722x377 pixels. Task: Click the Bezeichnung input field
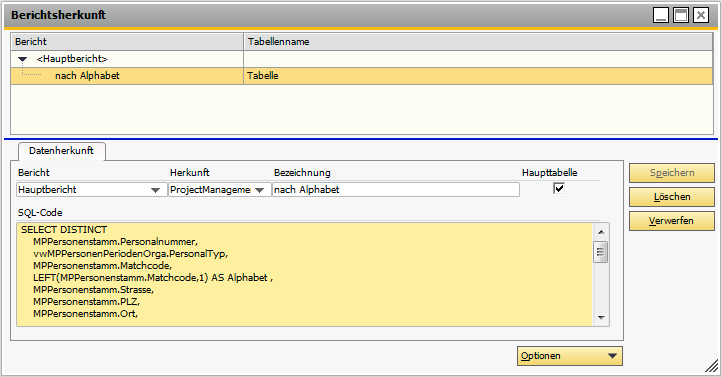click(396, 190)
